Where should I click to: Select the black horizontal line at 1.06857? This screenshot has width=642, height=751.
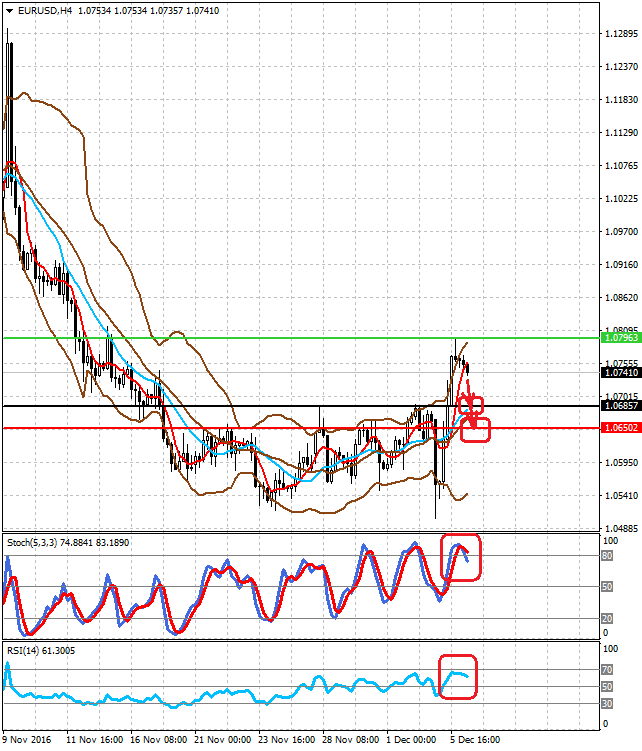pyautogui.click(x=301, y=406)
